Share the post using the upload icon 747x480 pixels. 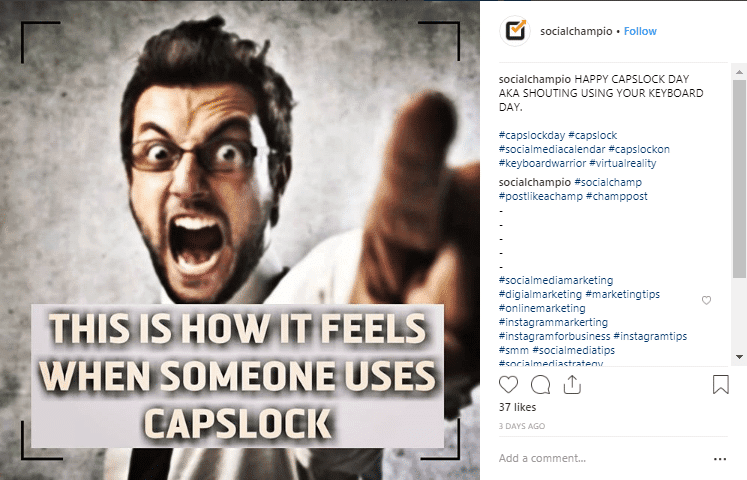click(572, 385)
